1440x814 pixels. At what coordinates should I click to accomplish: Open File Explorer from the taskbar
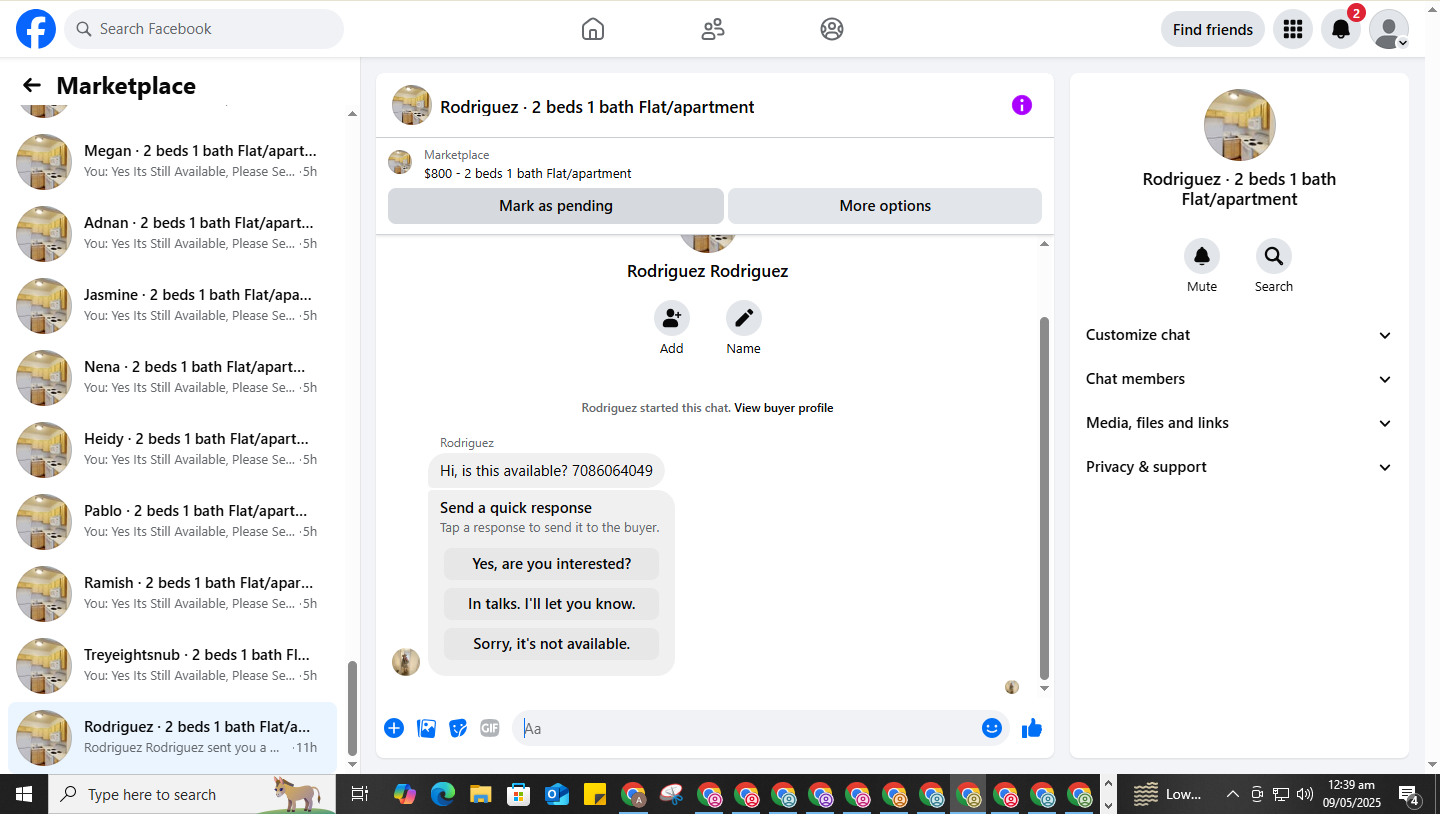pyautogui.click(x=481, y=794)
